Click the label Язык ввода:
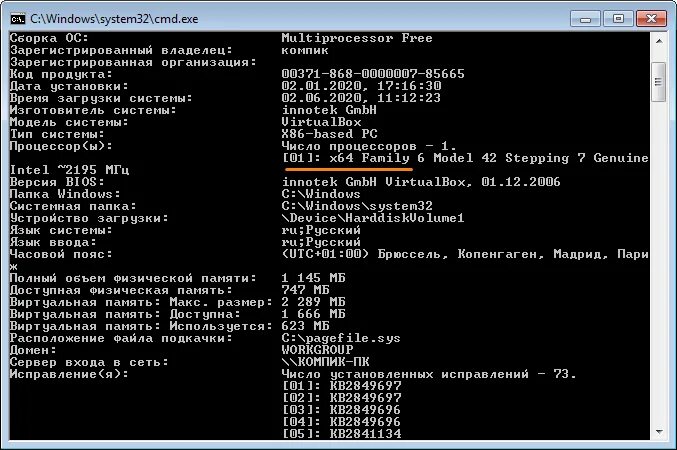Screen dimensions: 677x450 coord(53,242)
